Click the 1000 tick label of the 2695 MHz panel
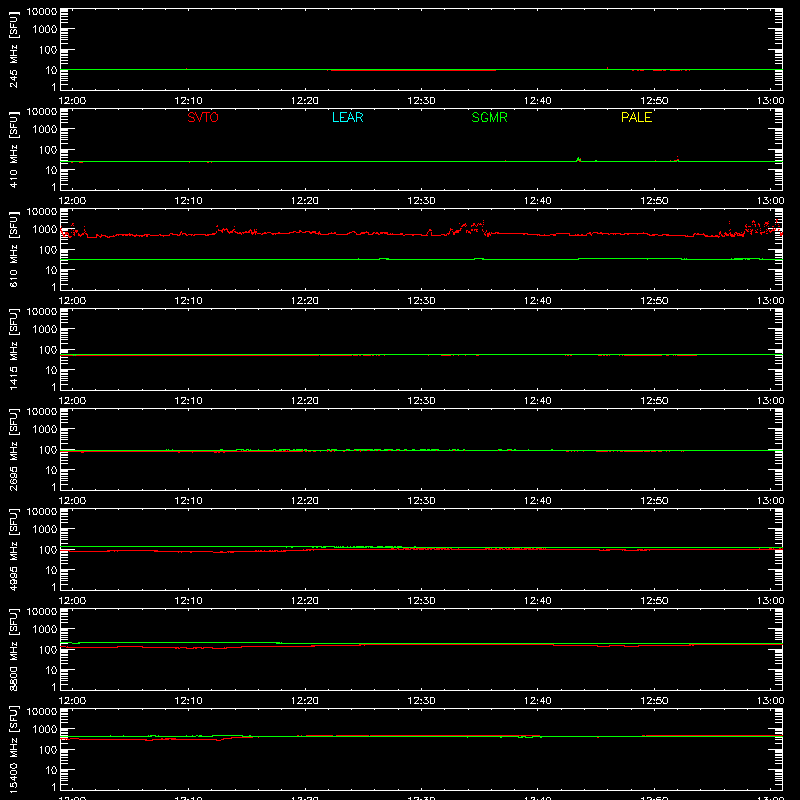Viewport: 800px width, 800px height. (x=45, y=430)
